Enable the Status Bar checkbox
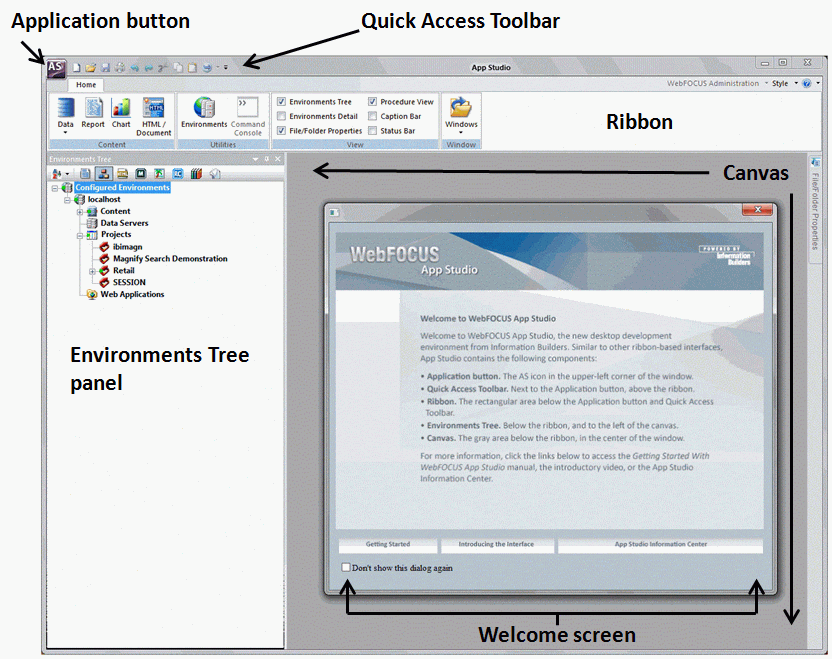This screenshot has height=659, width=832. tap(372, 131)
